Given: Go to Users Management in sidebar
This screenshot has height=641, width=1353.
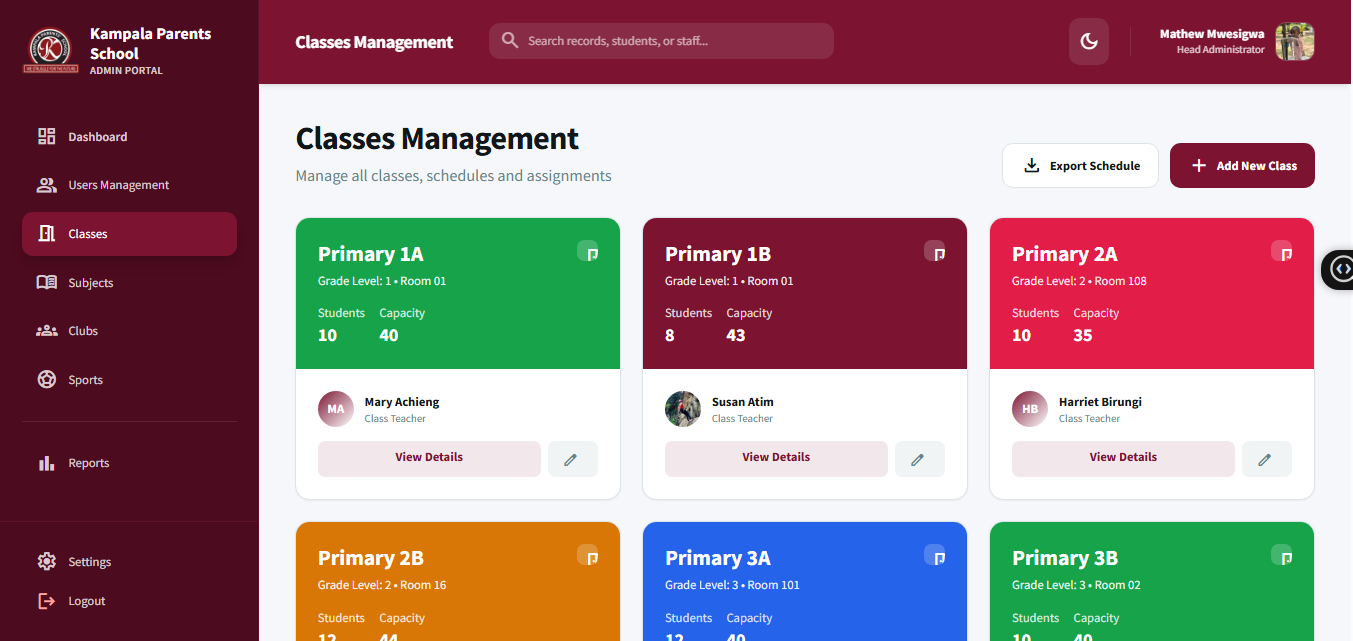Looking at the screenshot, I should point(118,185).
